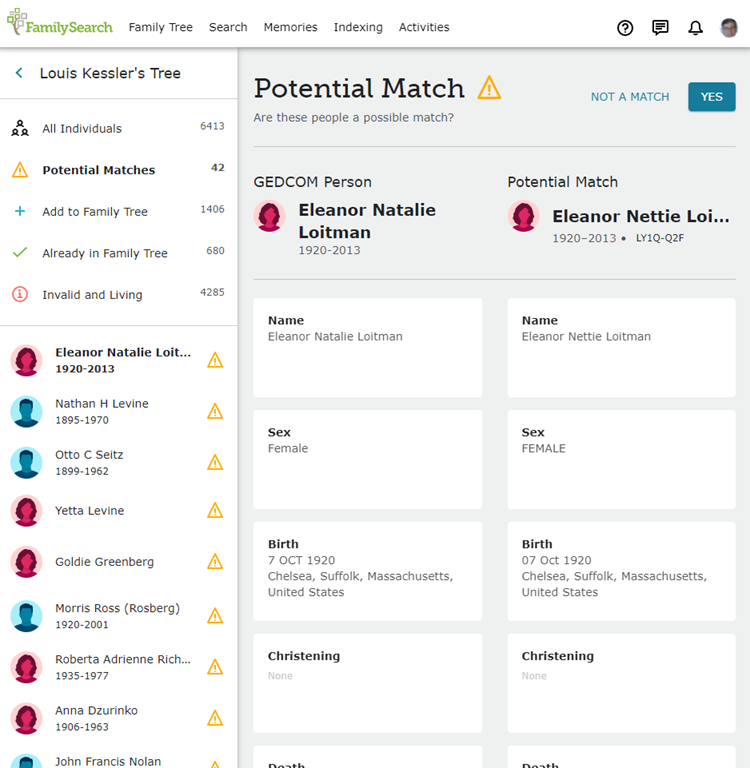Click the NOT A MATCH button

tap(630, 97)
